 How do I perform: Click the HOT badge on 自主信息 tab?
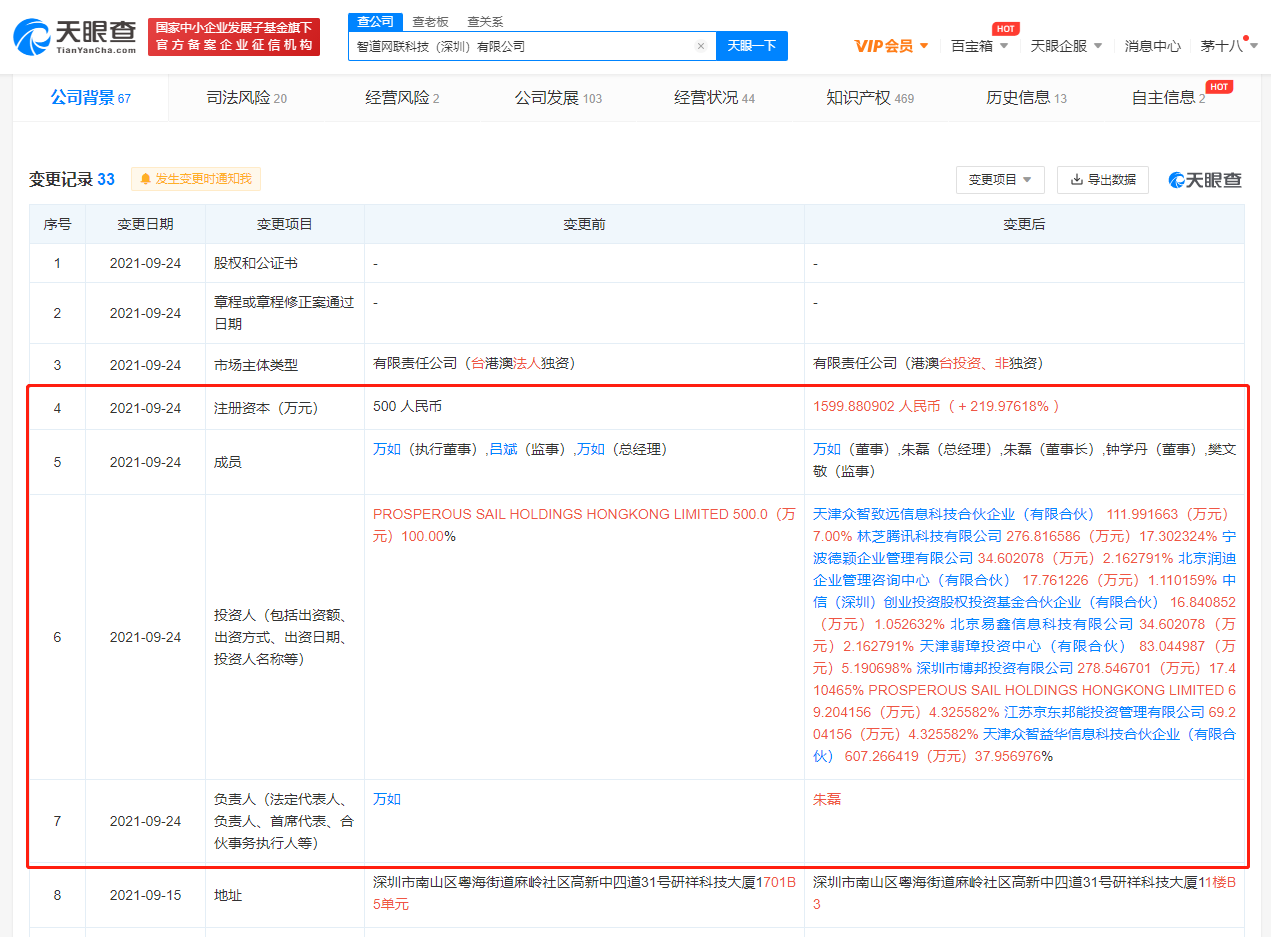[x=1219, y=87]
